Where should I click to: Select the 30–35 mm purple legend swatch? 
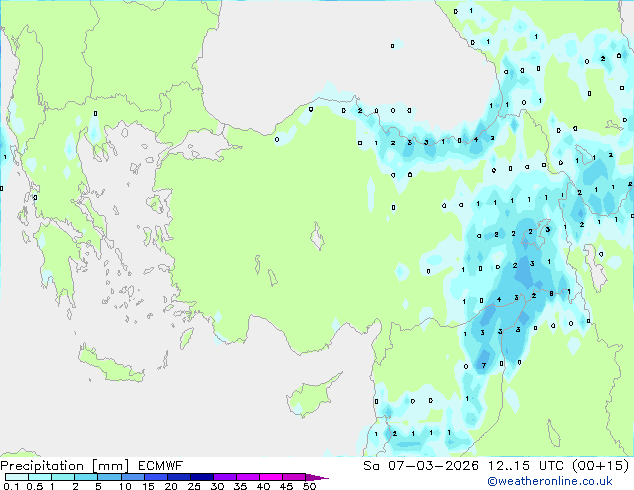pos(224,477)
